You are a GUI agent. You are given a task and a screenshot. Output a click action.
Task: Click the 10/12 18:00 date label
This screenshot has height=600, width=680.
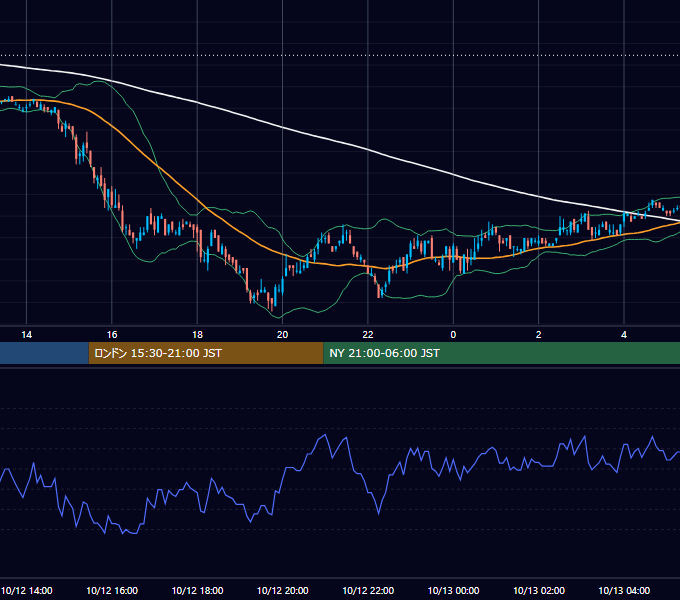pyautogui.click(x=197, y=590)
